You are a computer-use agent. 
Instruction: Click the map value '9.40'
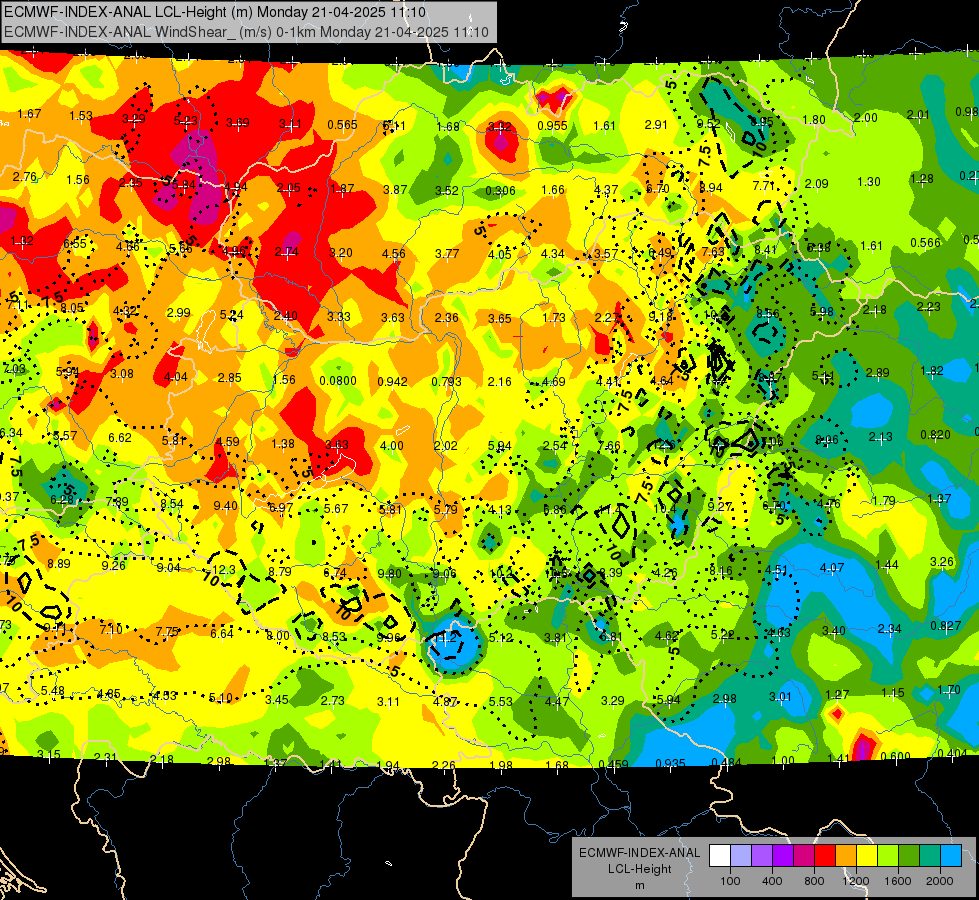[x=225, y=506]
